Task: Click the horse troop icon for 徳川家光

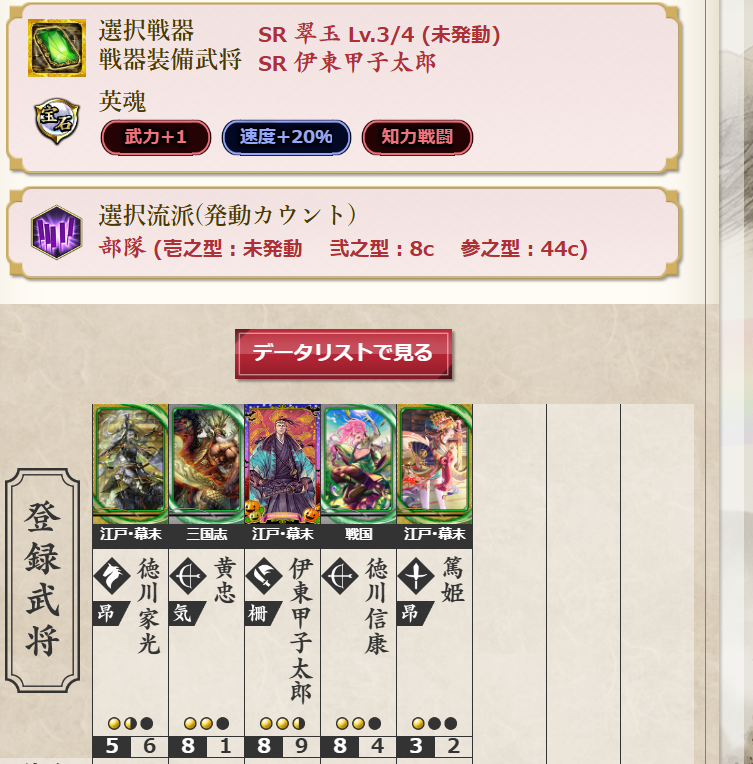Action: pos(112,576)
